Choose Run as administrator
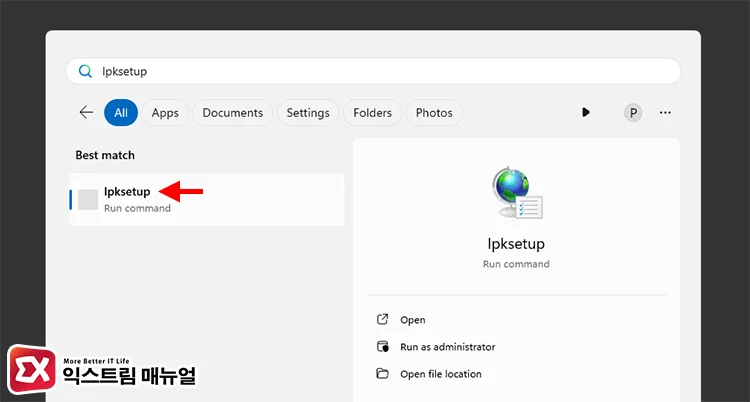750x402 pixels. coord(447,347)
